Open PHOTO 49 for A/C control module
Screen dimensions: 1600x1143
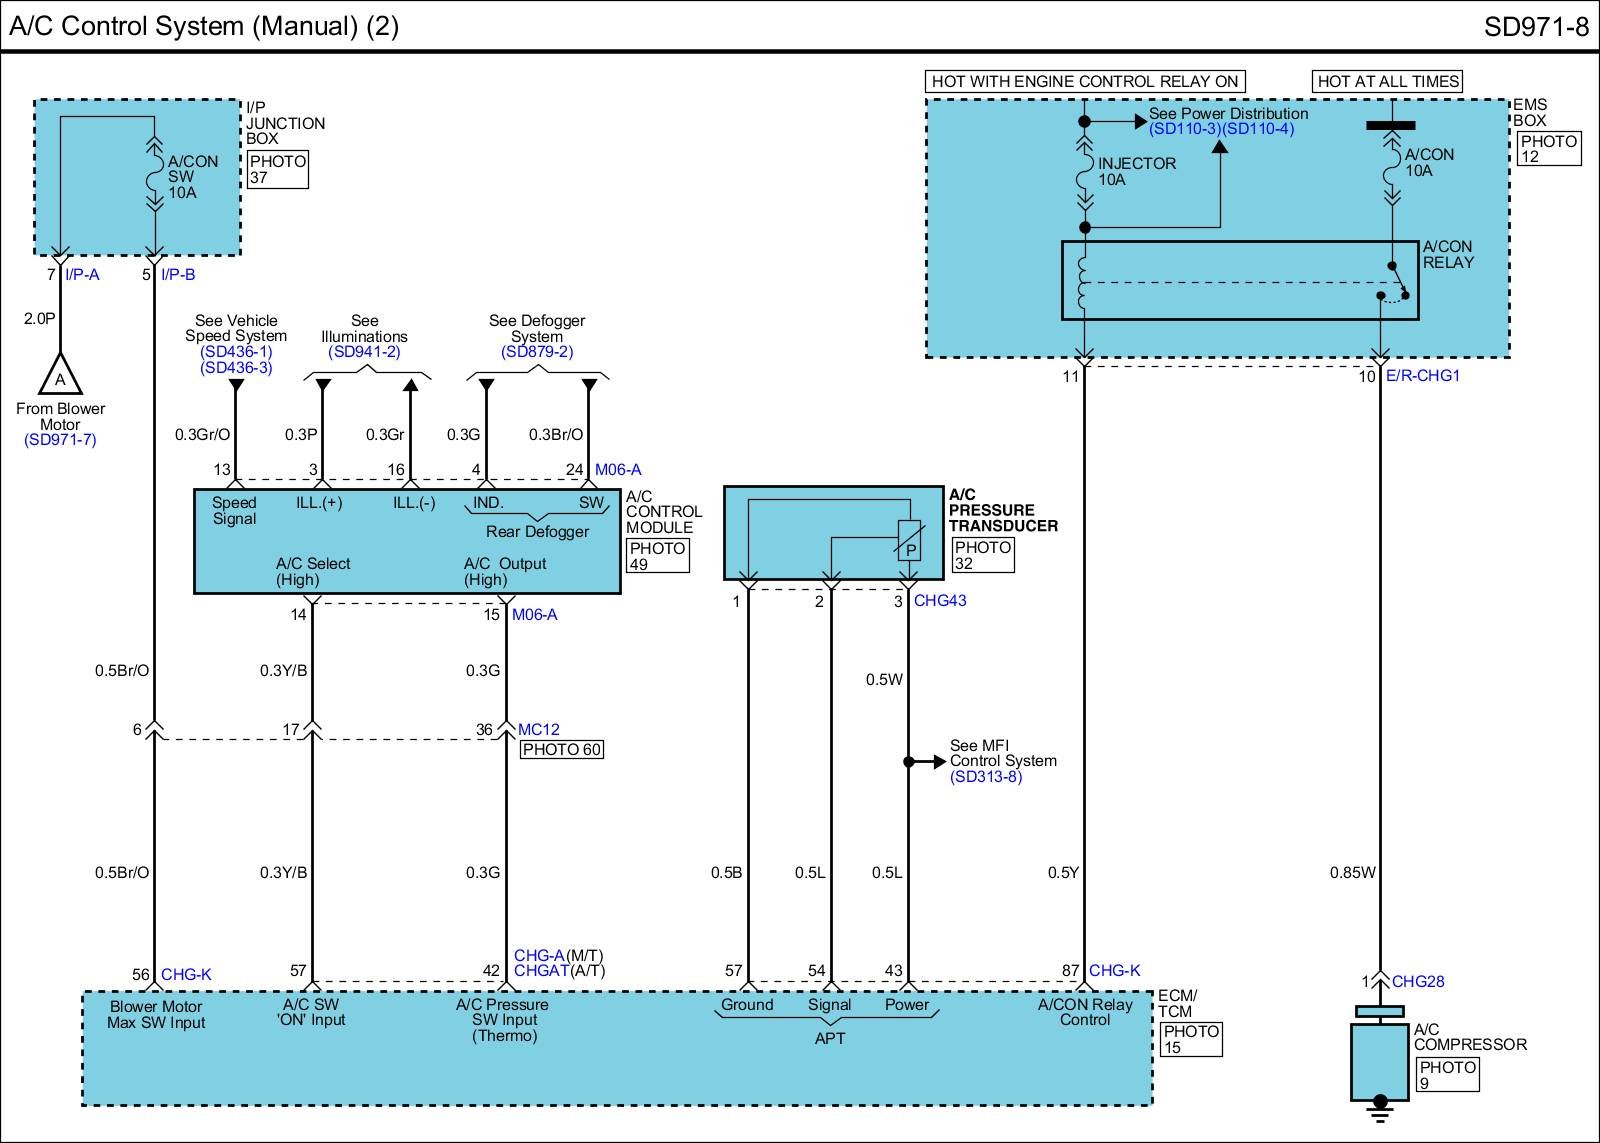click(657, 556)
